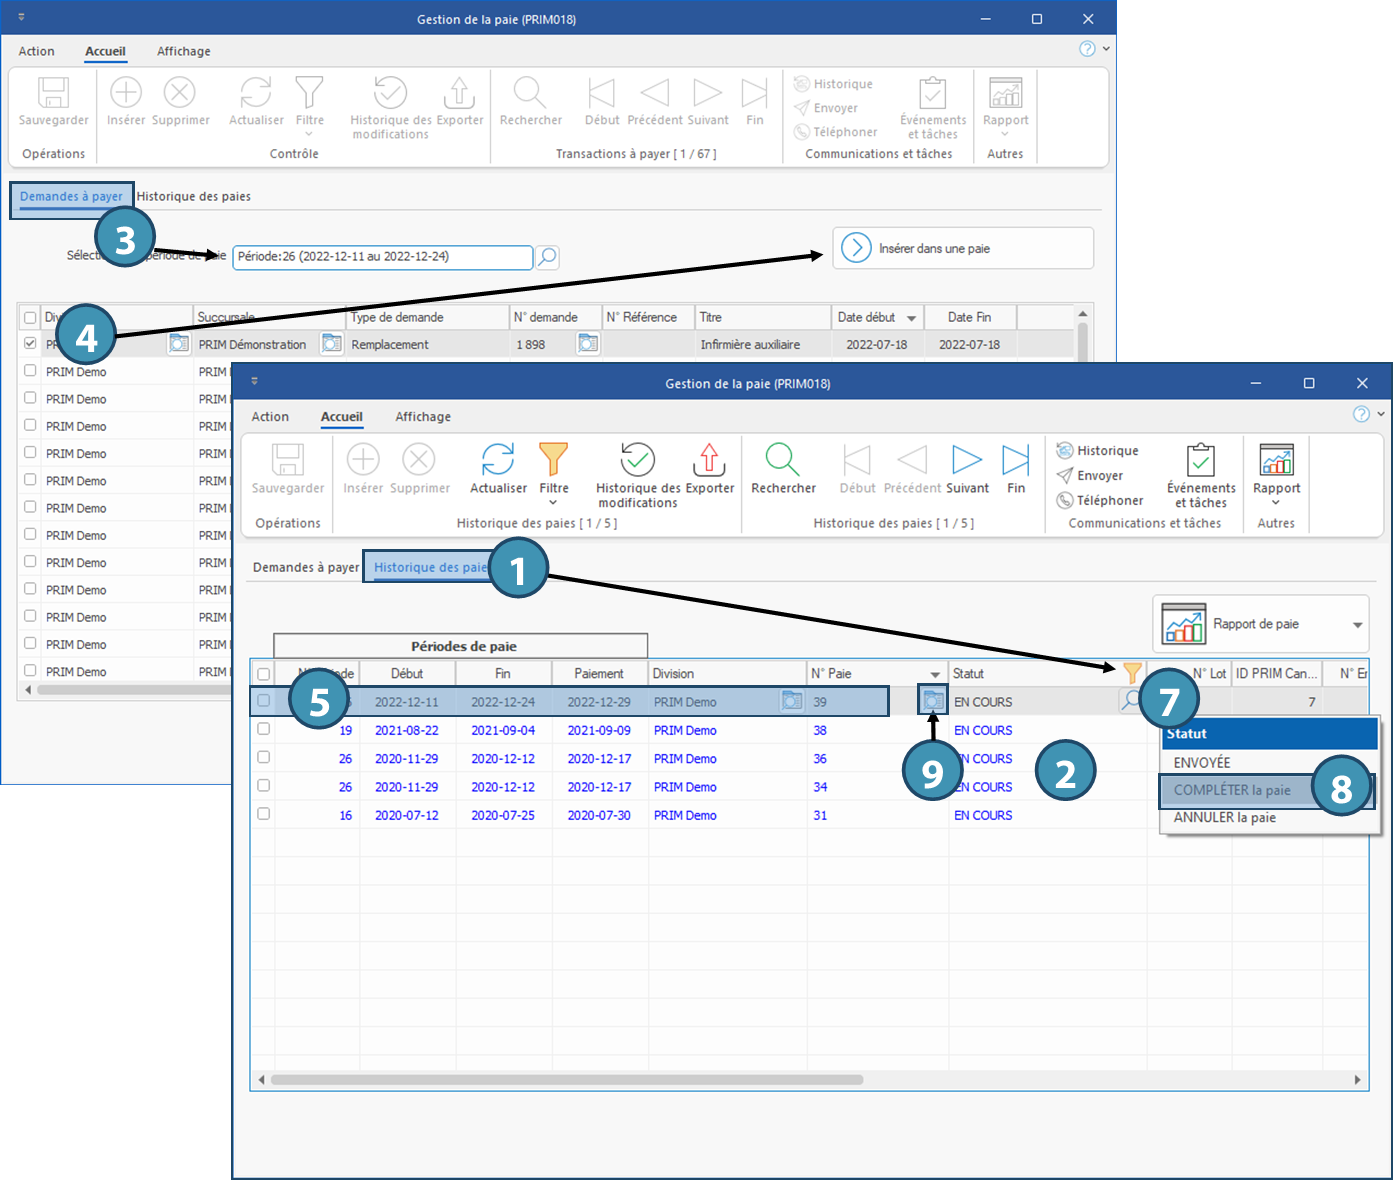
Task: Click the Actualiser refresh icon in front window
Action: point(498,460)
